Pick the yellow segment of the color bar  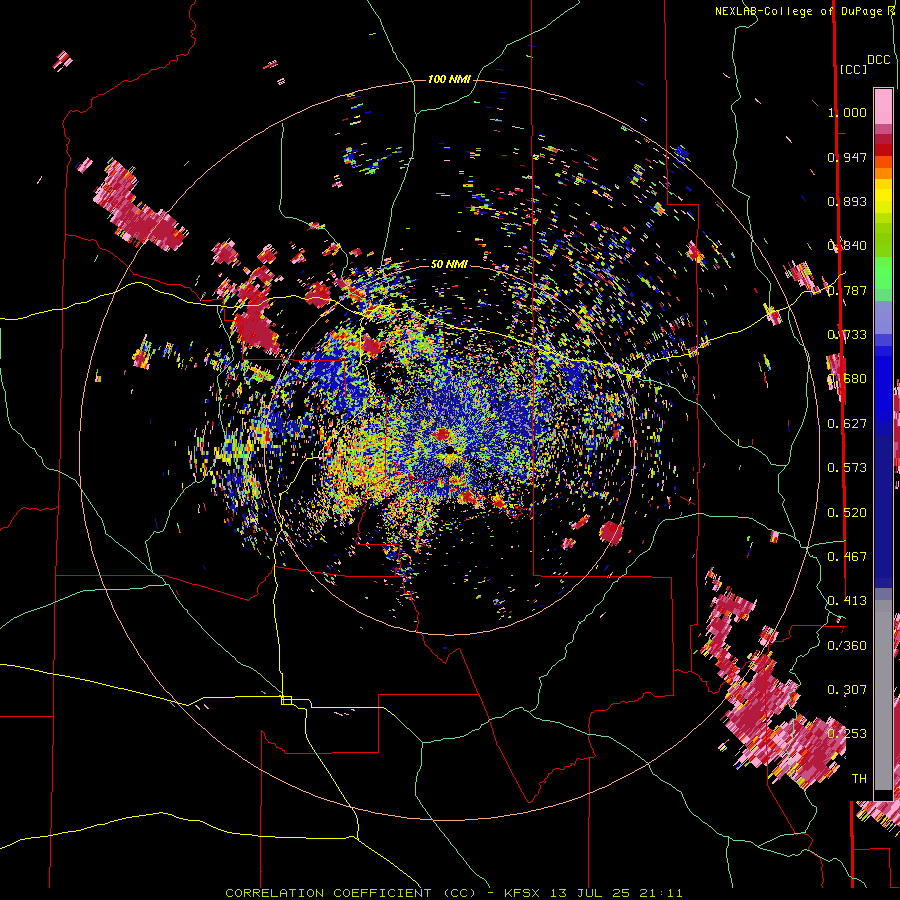883,201
